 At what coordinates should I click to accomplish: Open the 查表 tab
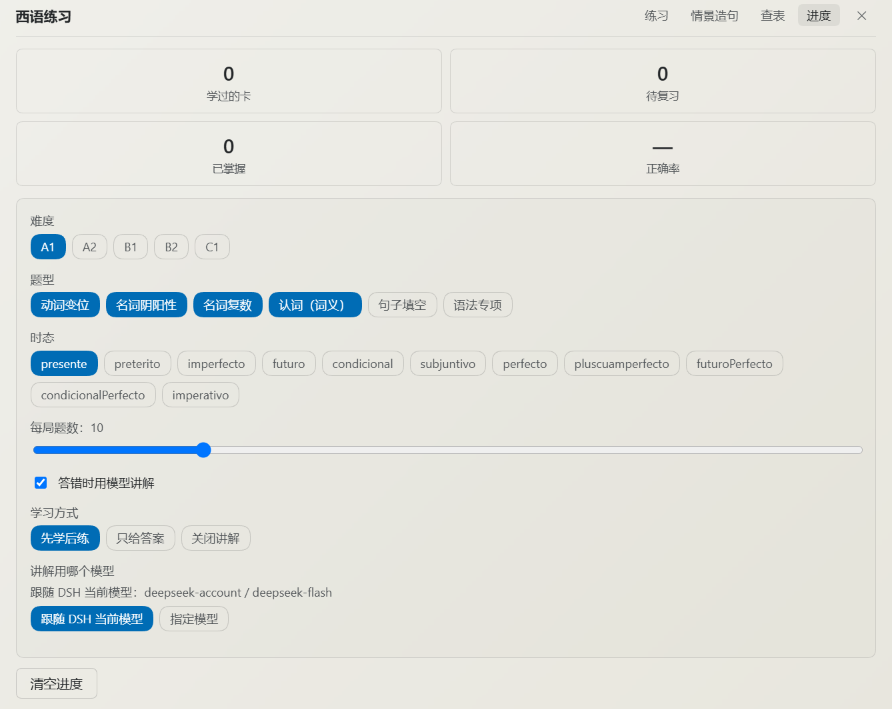coord(773,16)
